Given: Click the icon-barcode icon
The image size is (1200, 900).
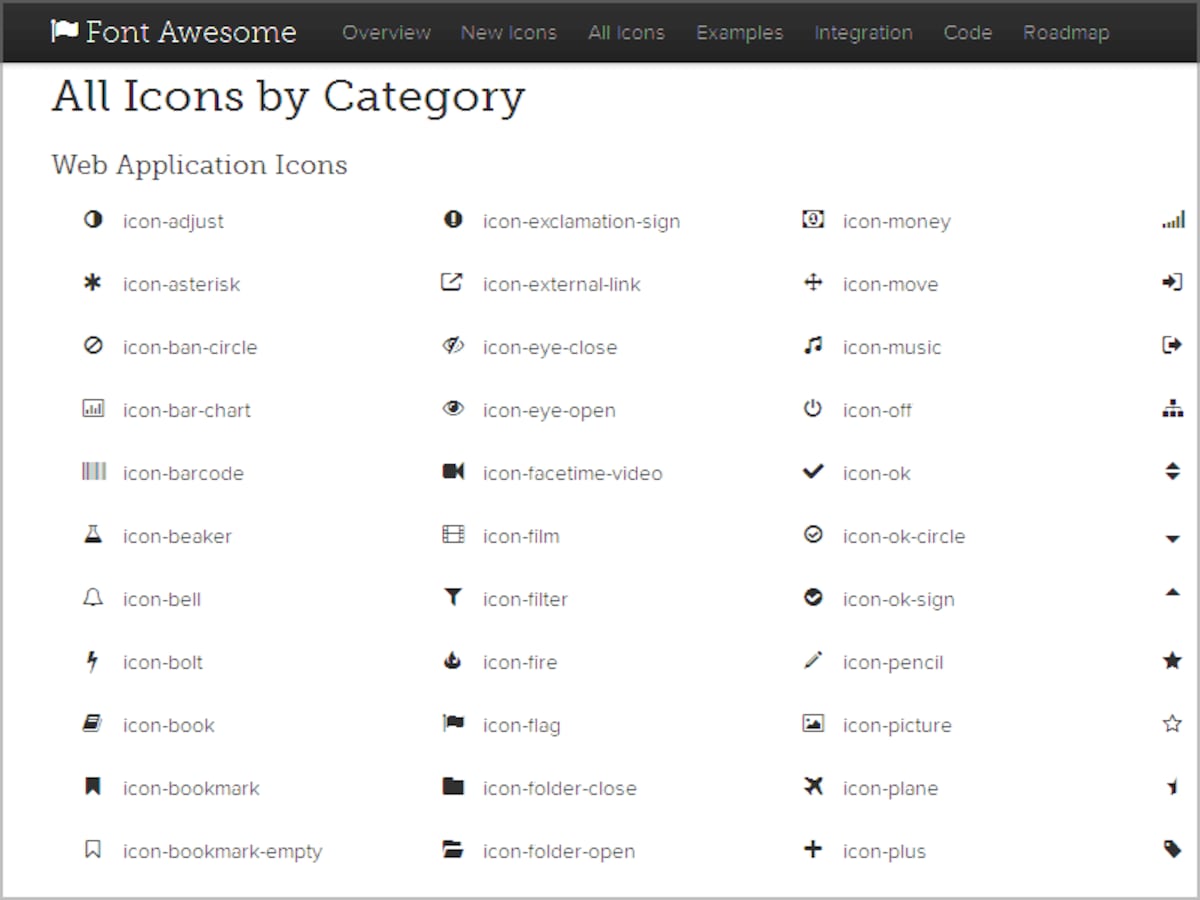Looking at the screenshot, I should pyautogui.click(x=93, y=472).
